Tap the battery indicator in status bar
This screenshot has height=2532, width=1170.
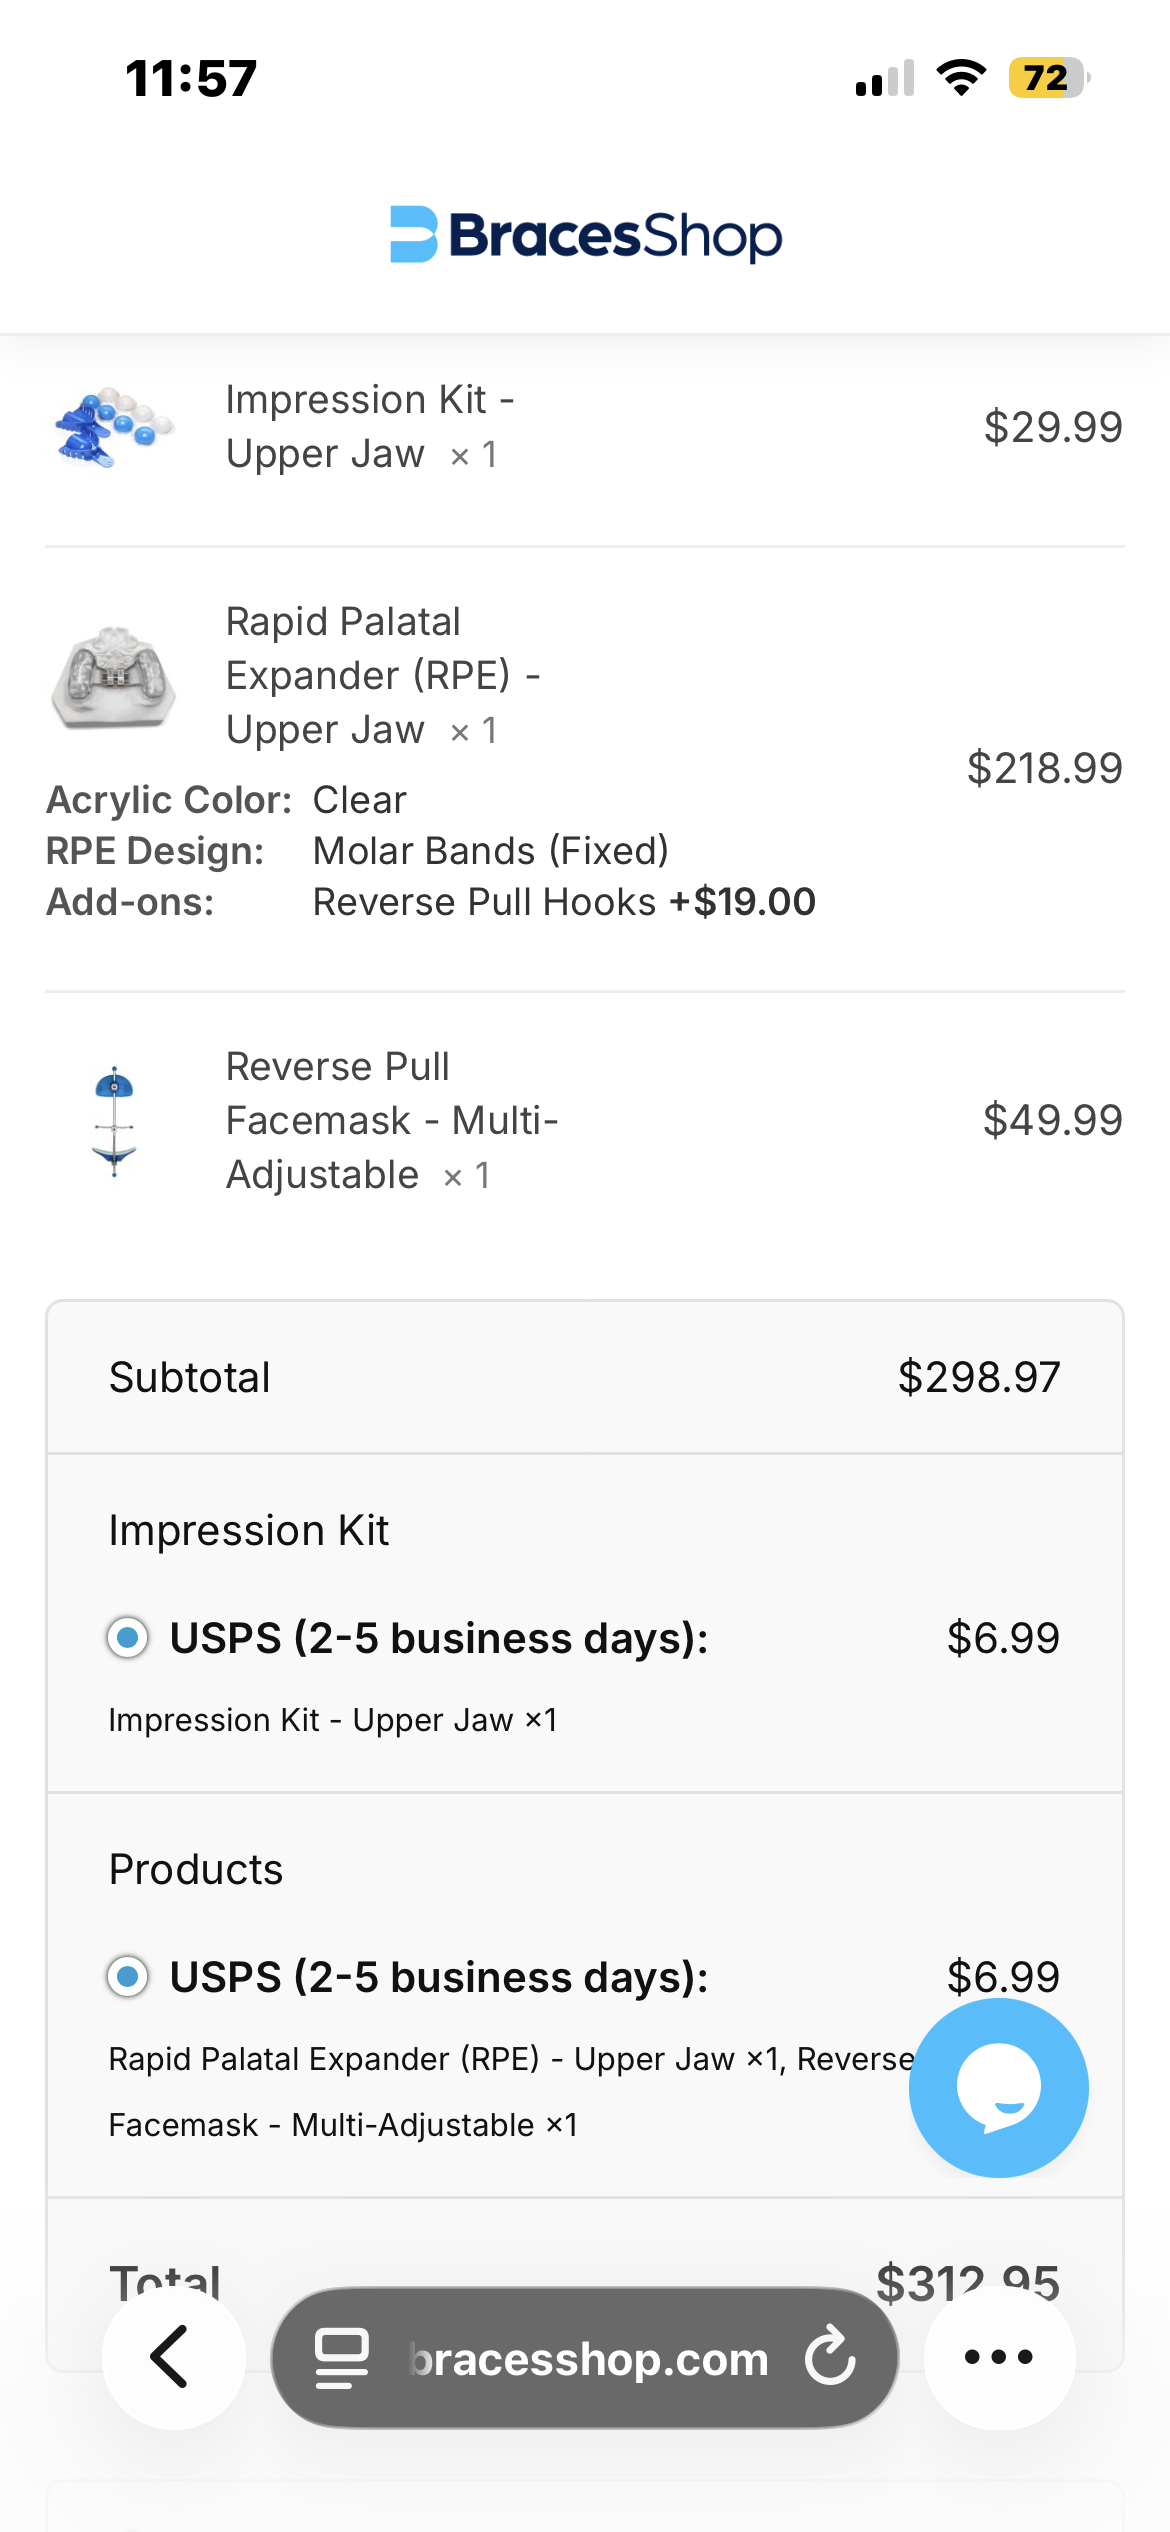tap(1047, 78)
